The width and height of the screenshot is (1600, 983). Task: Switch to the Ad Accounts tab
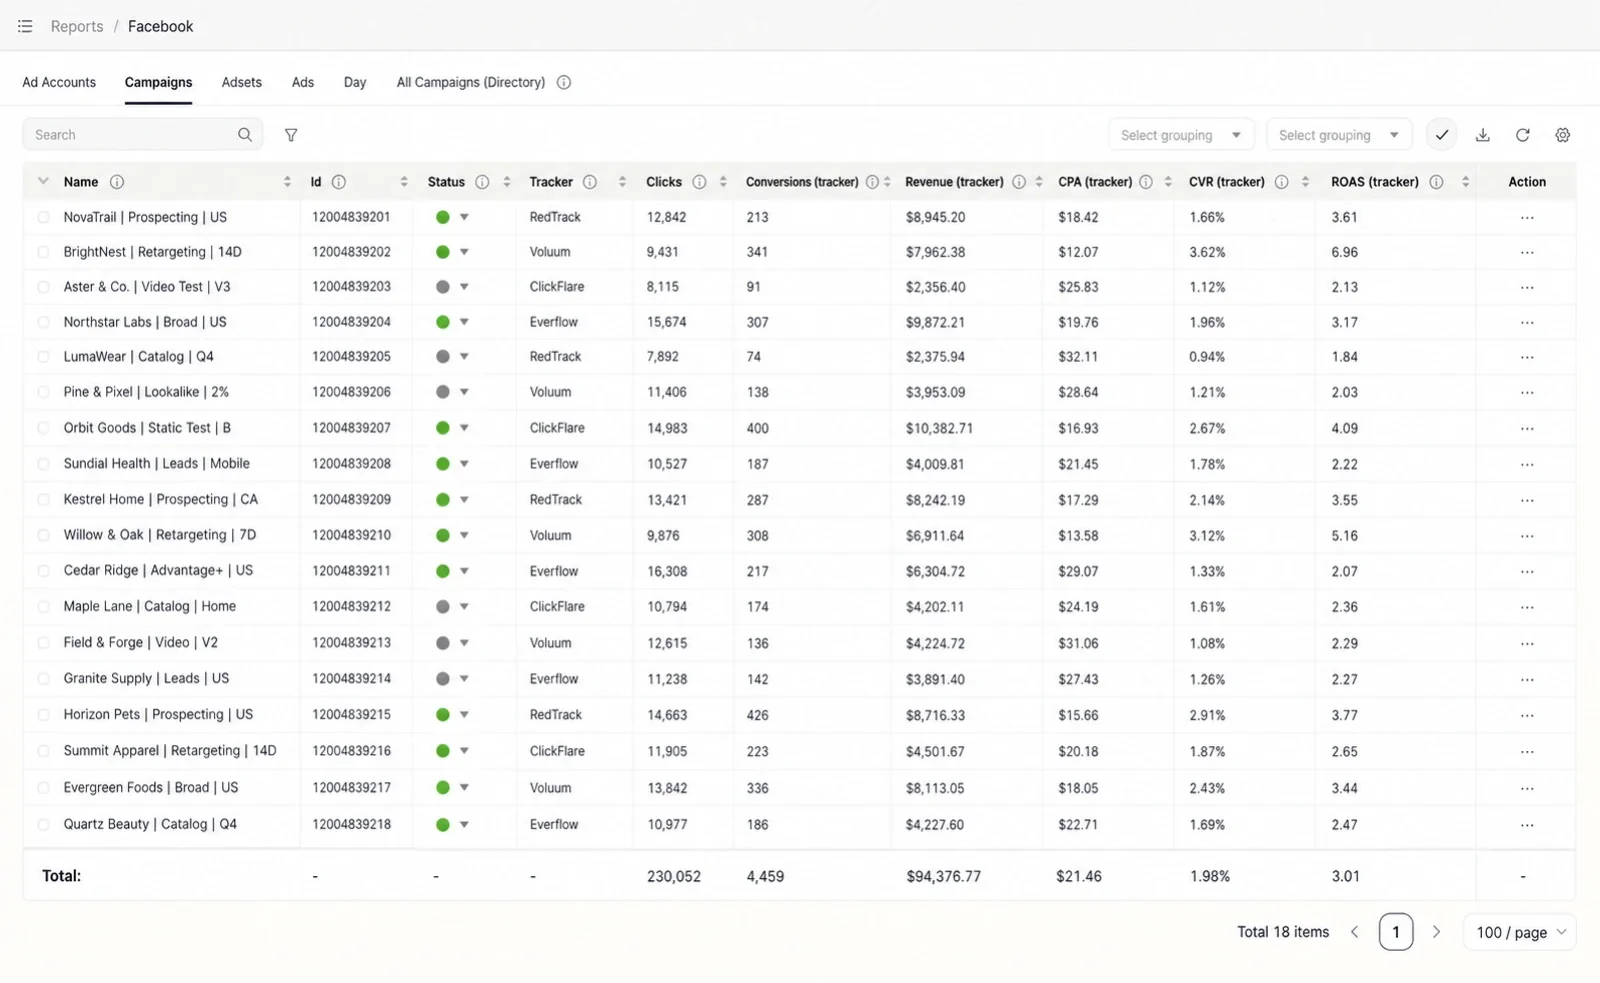59,82
